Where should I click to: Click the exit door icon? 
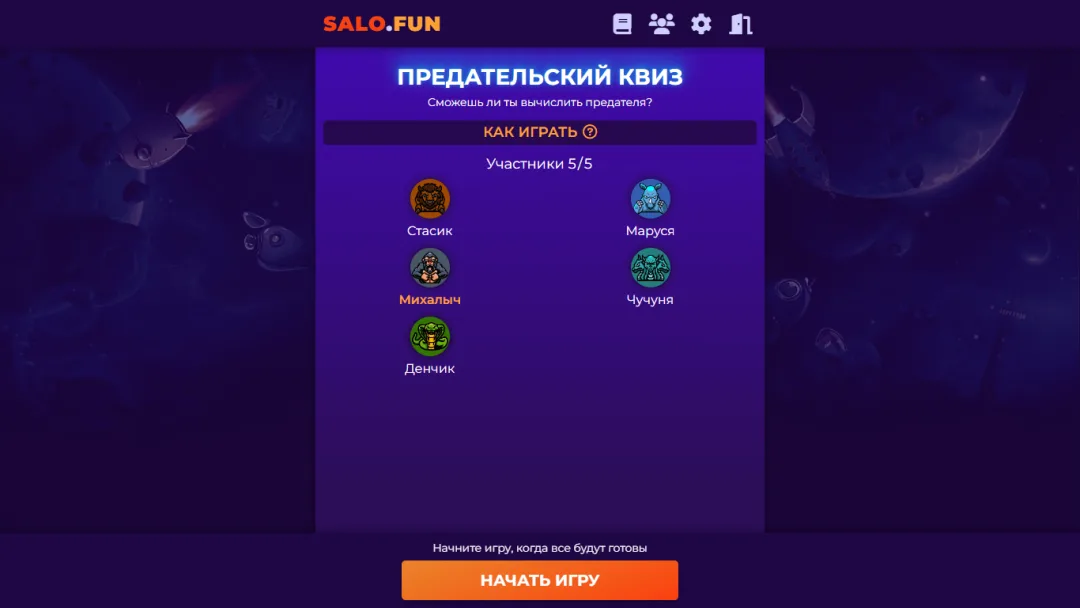tap(740, 24)
